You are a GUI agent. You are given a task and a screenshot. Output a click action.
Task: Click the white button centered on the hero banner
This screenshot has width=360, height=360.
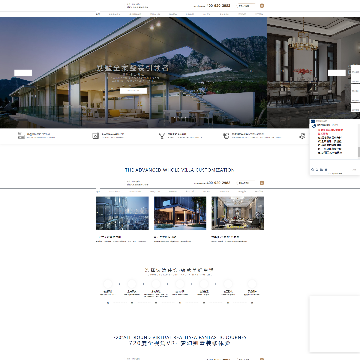pos(133,91)
